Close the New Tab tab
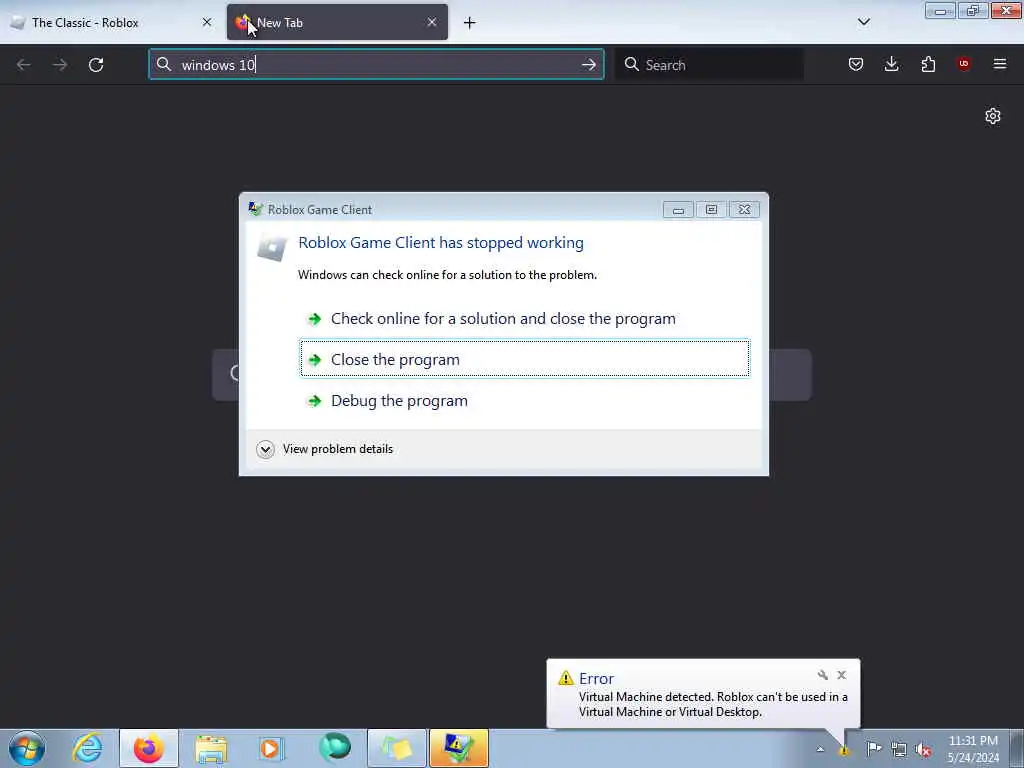 pos(432,22)
